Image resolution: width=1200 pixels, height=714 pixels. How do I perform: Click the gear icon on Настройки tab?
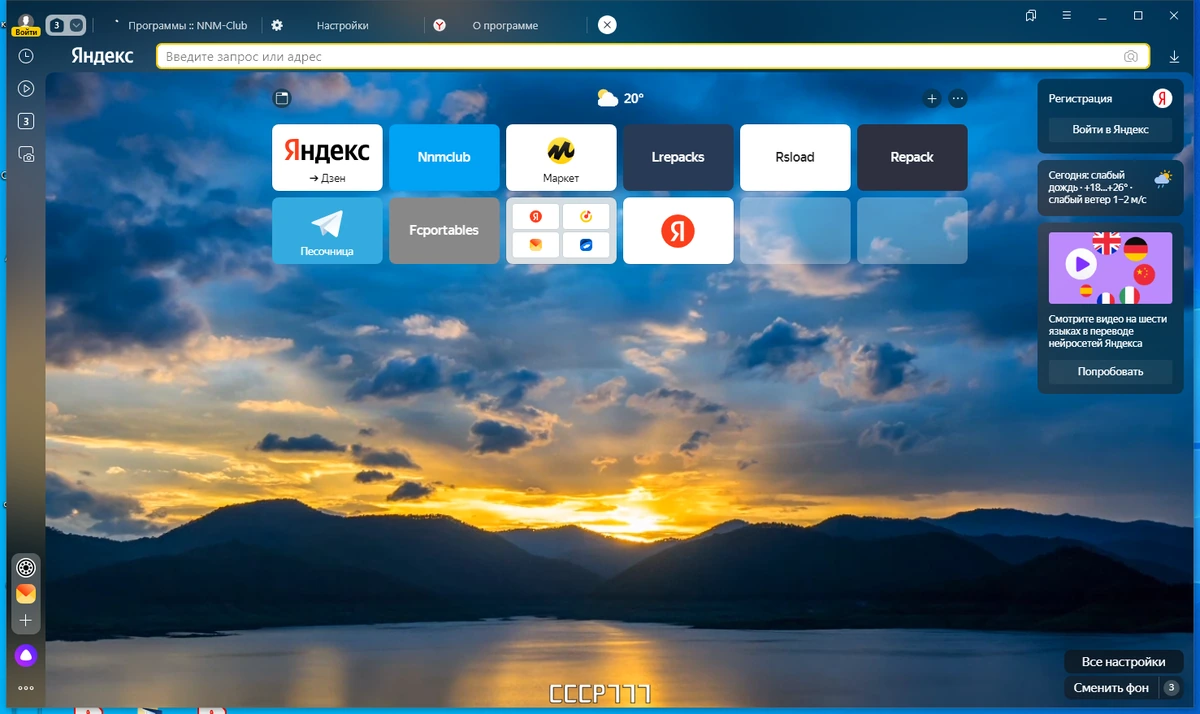click(x=277, y=25)
